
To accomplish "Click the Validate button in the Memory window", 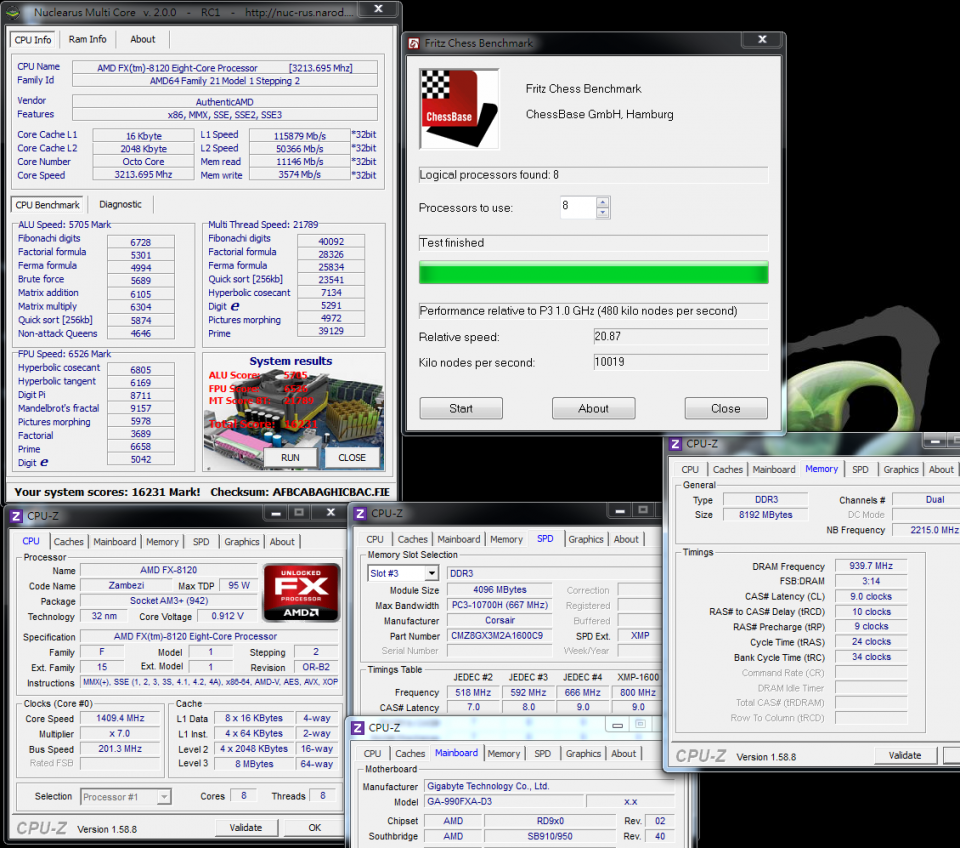I will (905, 755).
